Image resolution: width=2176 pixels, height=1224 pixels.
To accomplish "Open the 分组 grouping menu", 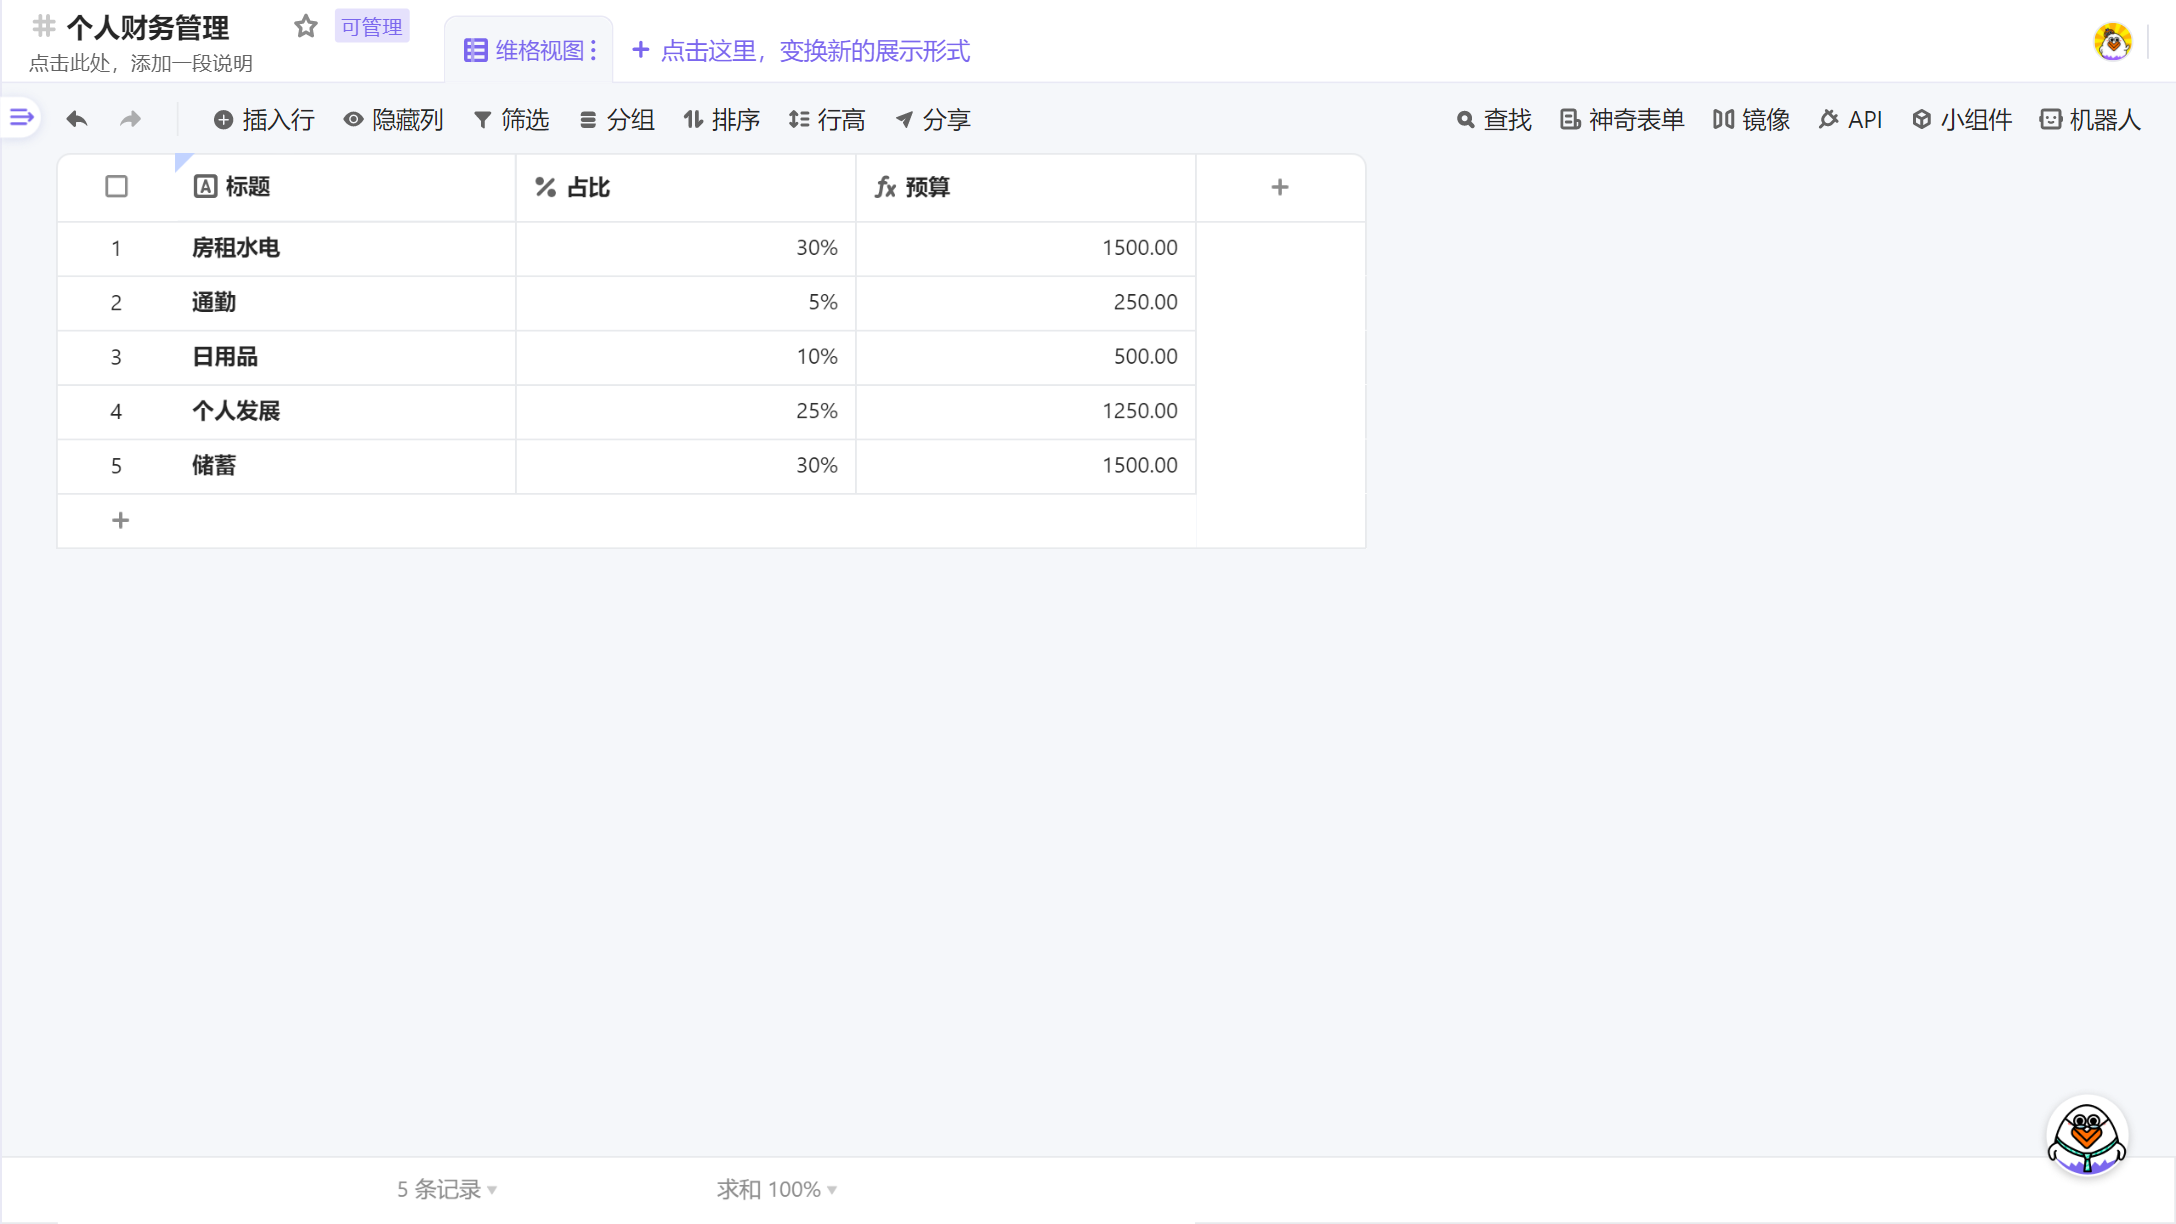I will click(x=617, y=119).
